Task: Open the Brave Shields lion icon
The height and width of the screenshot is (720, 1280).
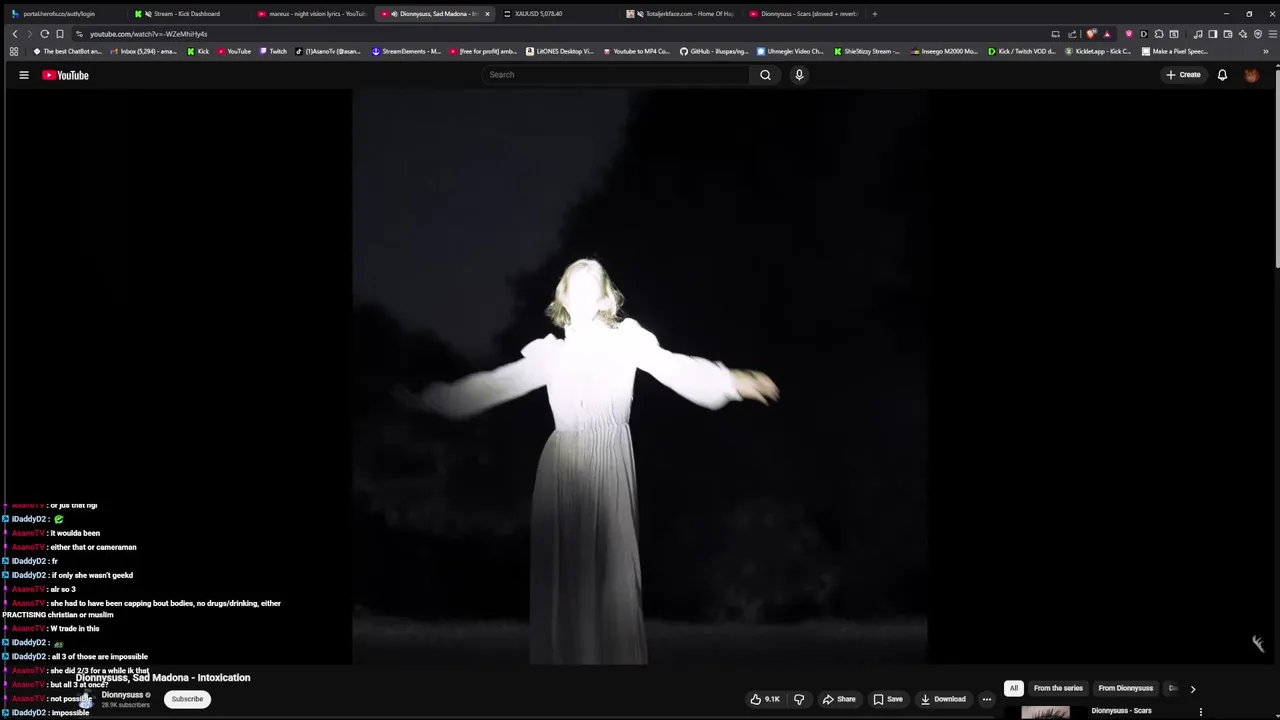Action: (1092, 34)
